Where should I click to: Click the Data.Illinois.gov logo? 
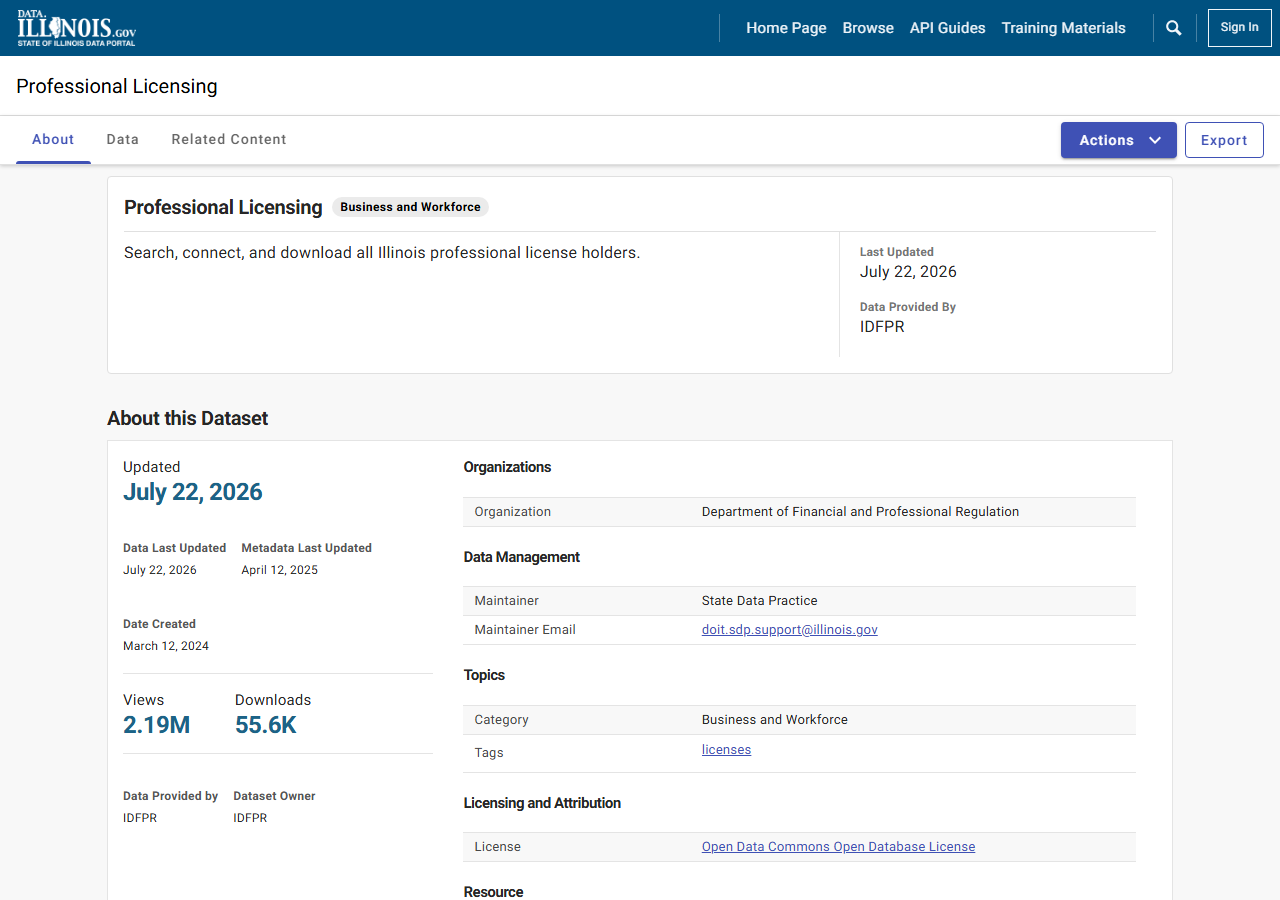tap(77, 28)
